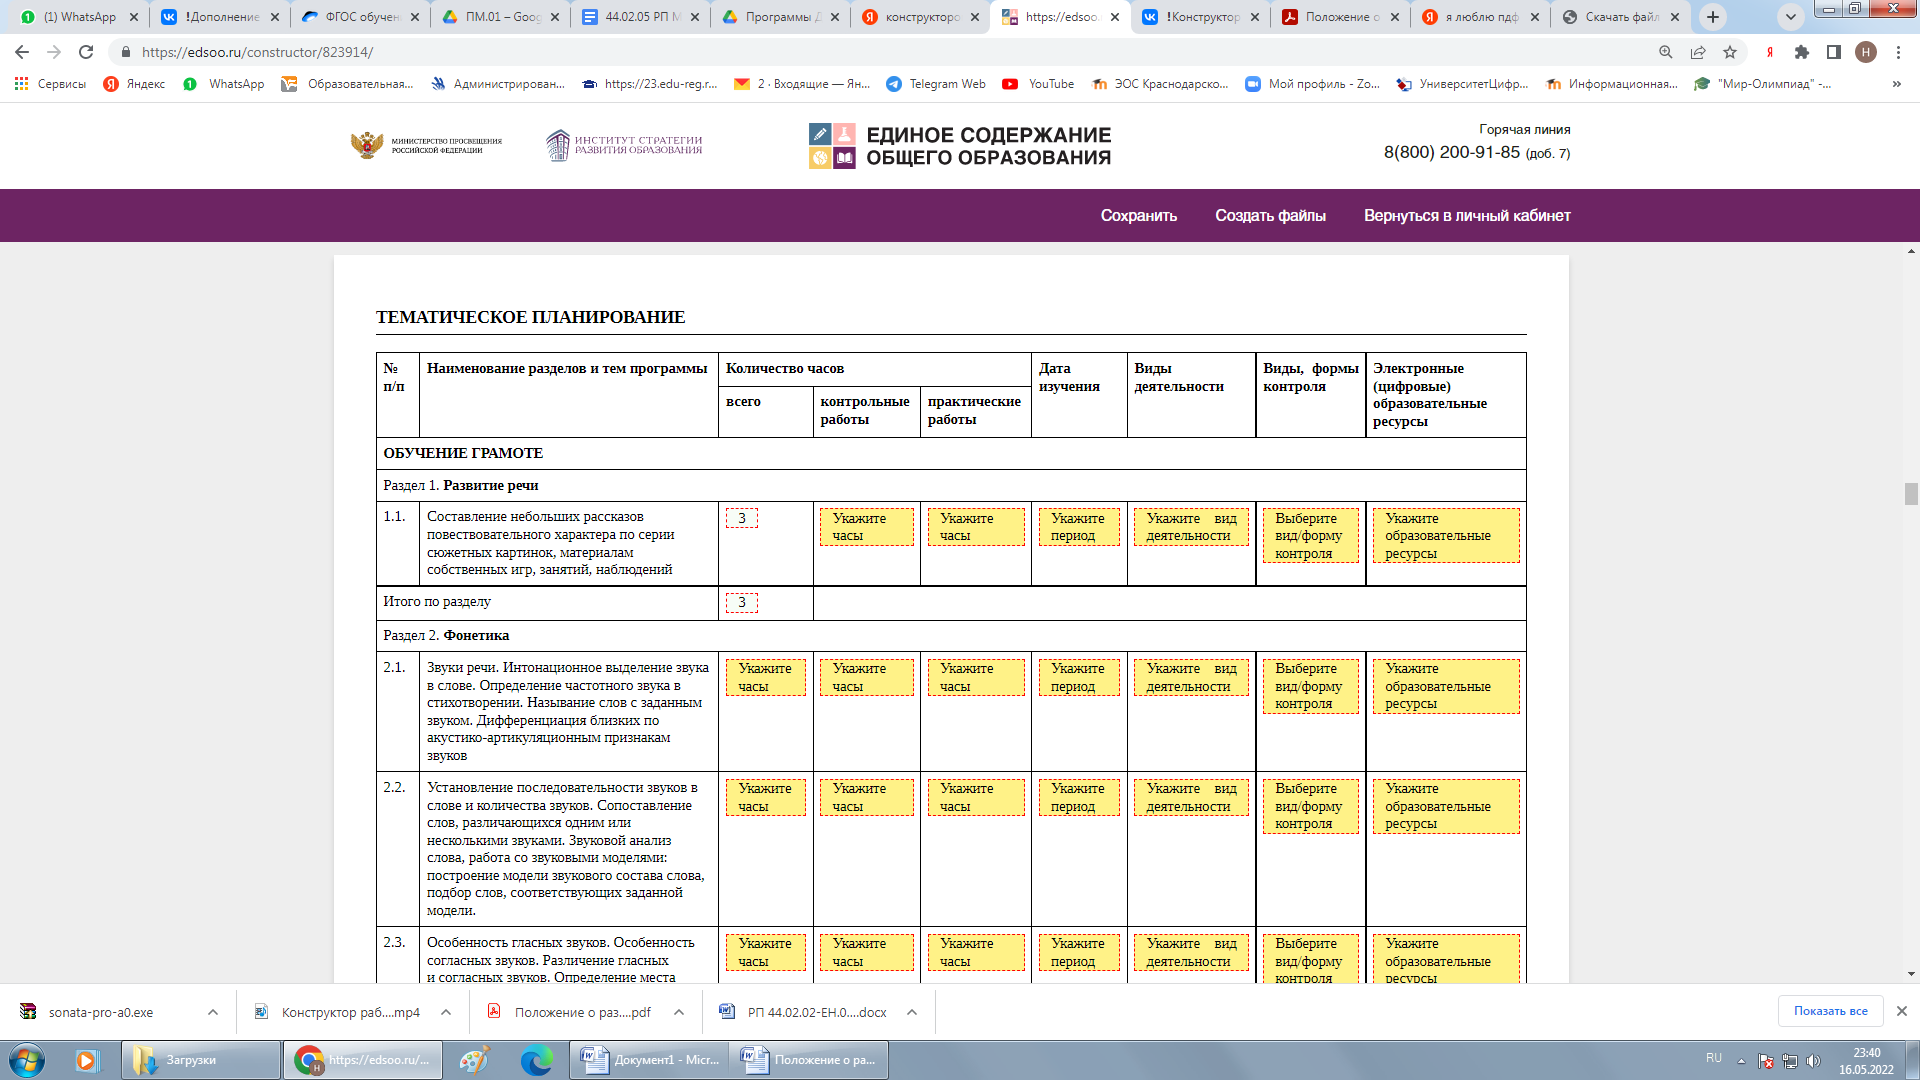Click the Сохранить button
The image size is (1920, 1080).
click(1138, 215)
